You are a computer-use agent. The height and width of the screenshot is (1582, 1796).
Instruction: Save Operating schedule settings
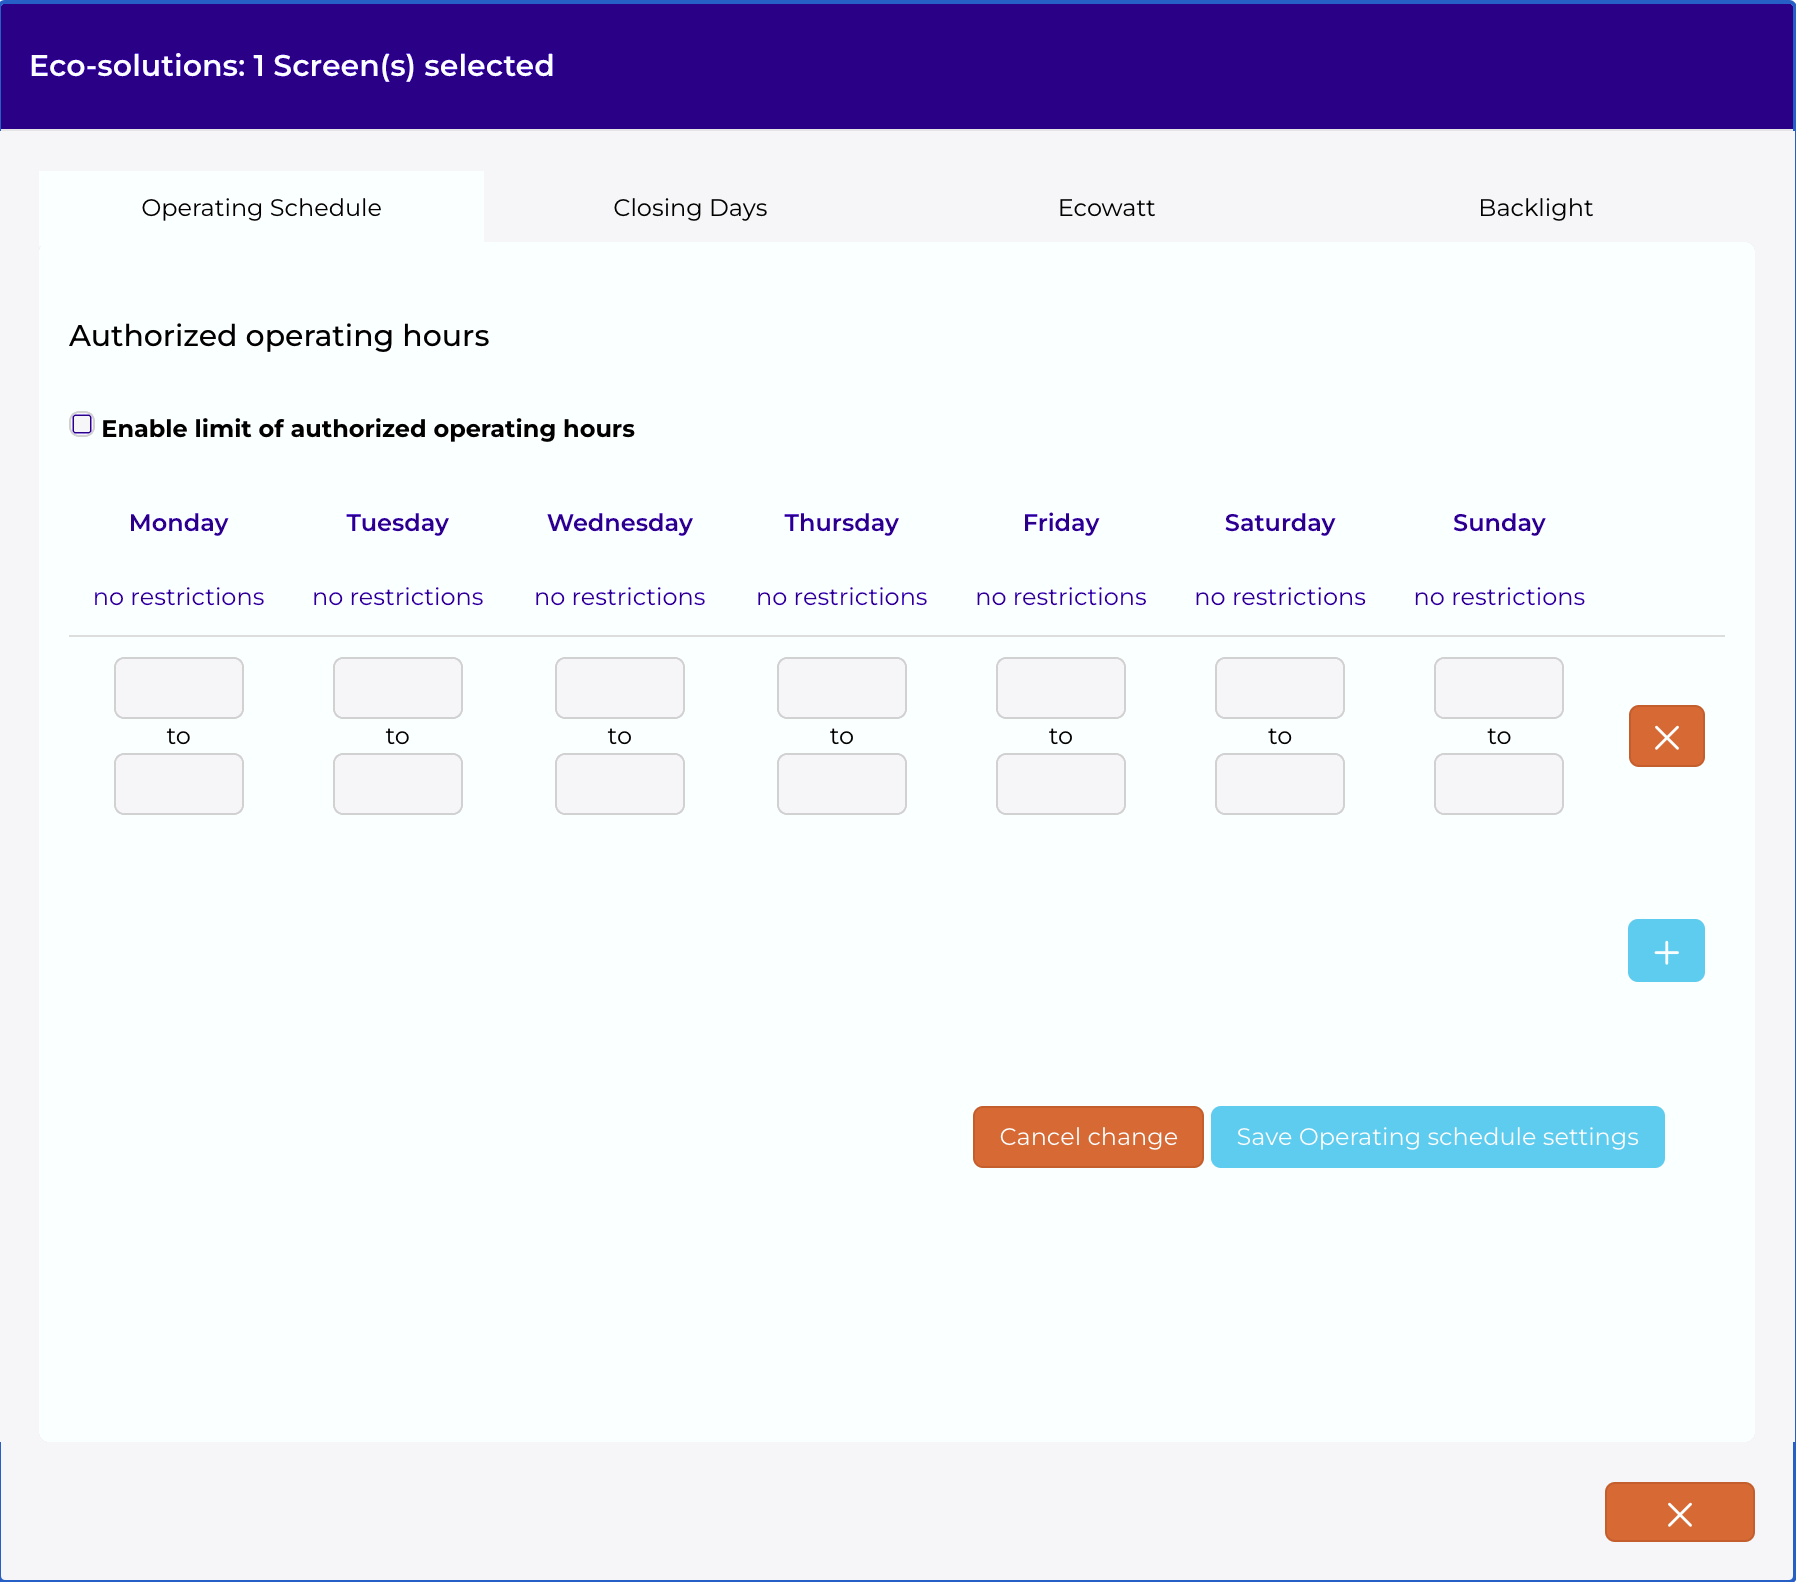tap(1437, 1137)
